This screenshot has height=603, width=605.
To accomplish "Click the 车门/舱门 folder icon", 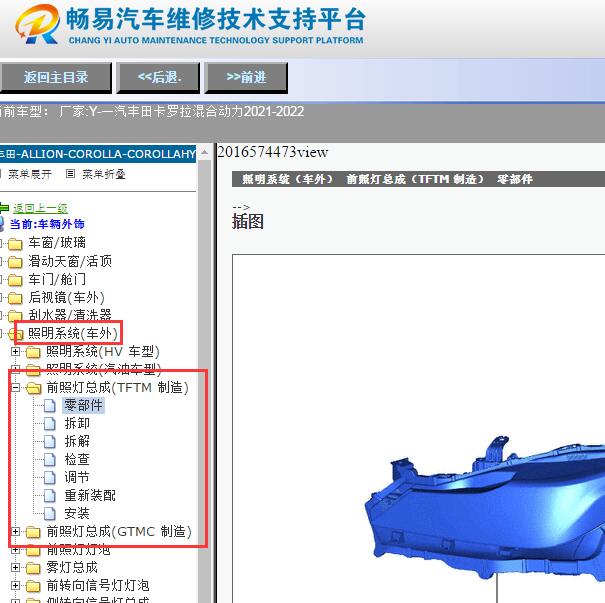I will (x=15, y=280).
